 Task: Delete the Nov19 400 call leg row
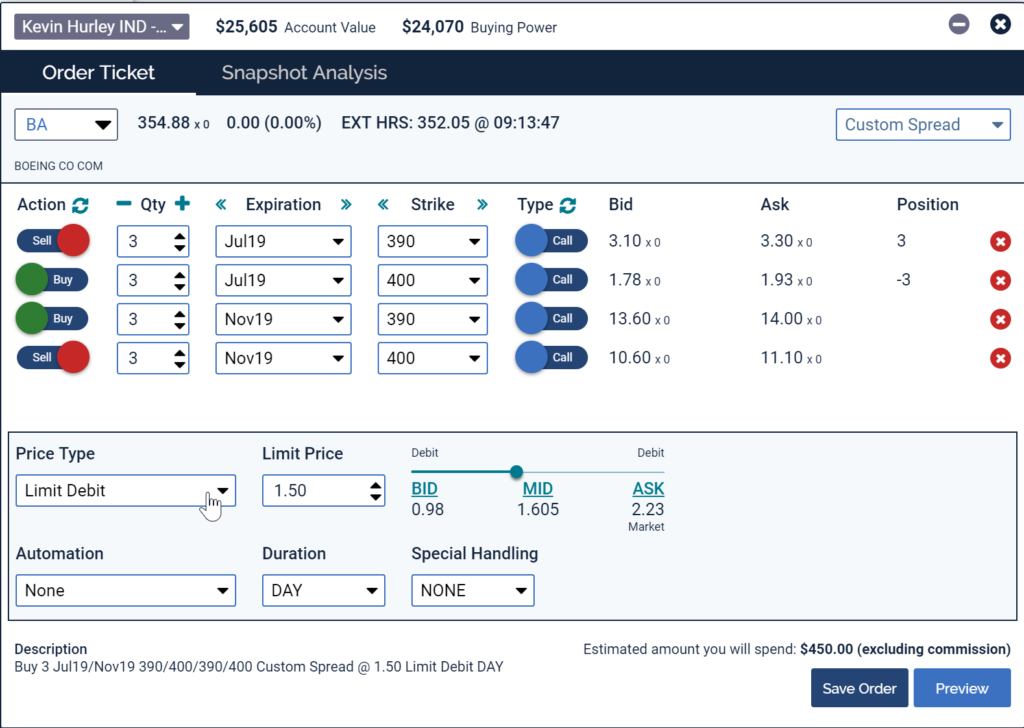[999, 358]
